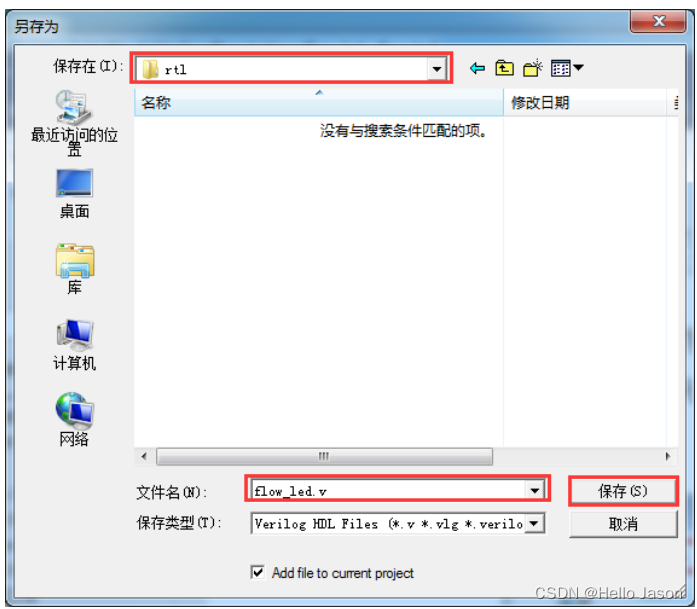Go up one folder level
The height and width of the screenshot is (609, 697).
coord(505,68)
